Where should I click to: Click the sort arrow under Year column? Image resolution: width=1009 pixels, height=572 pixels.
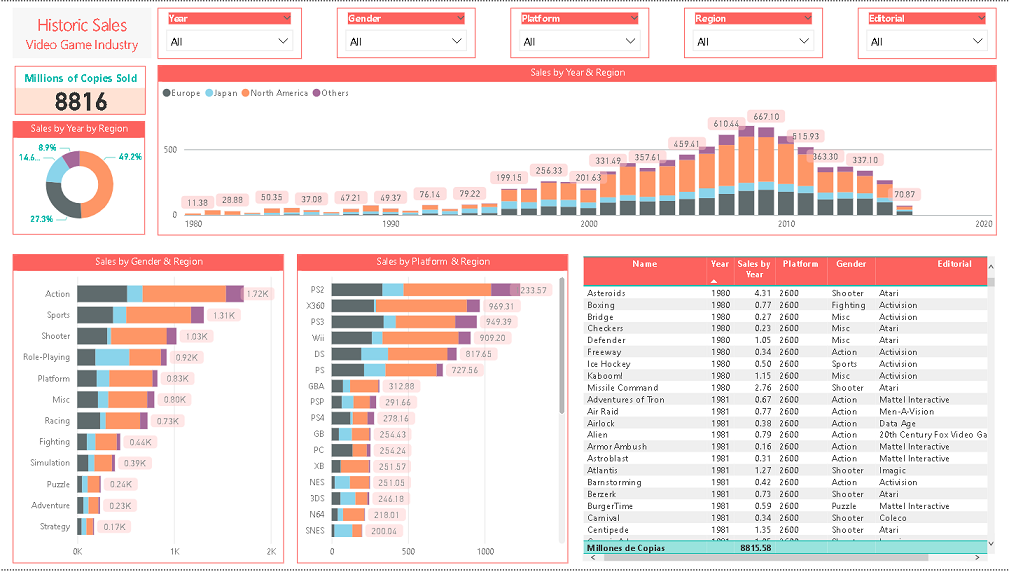pyautogui.click(x=714, y=282)
